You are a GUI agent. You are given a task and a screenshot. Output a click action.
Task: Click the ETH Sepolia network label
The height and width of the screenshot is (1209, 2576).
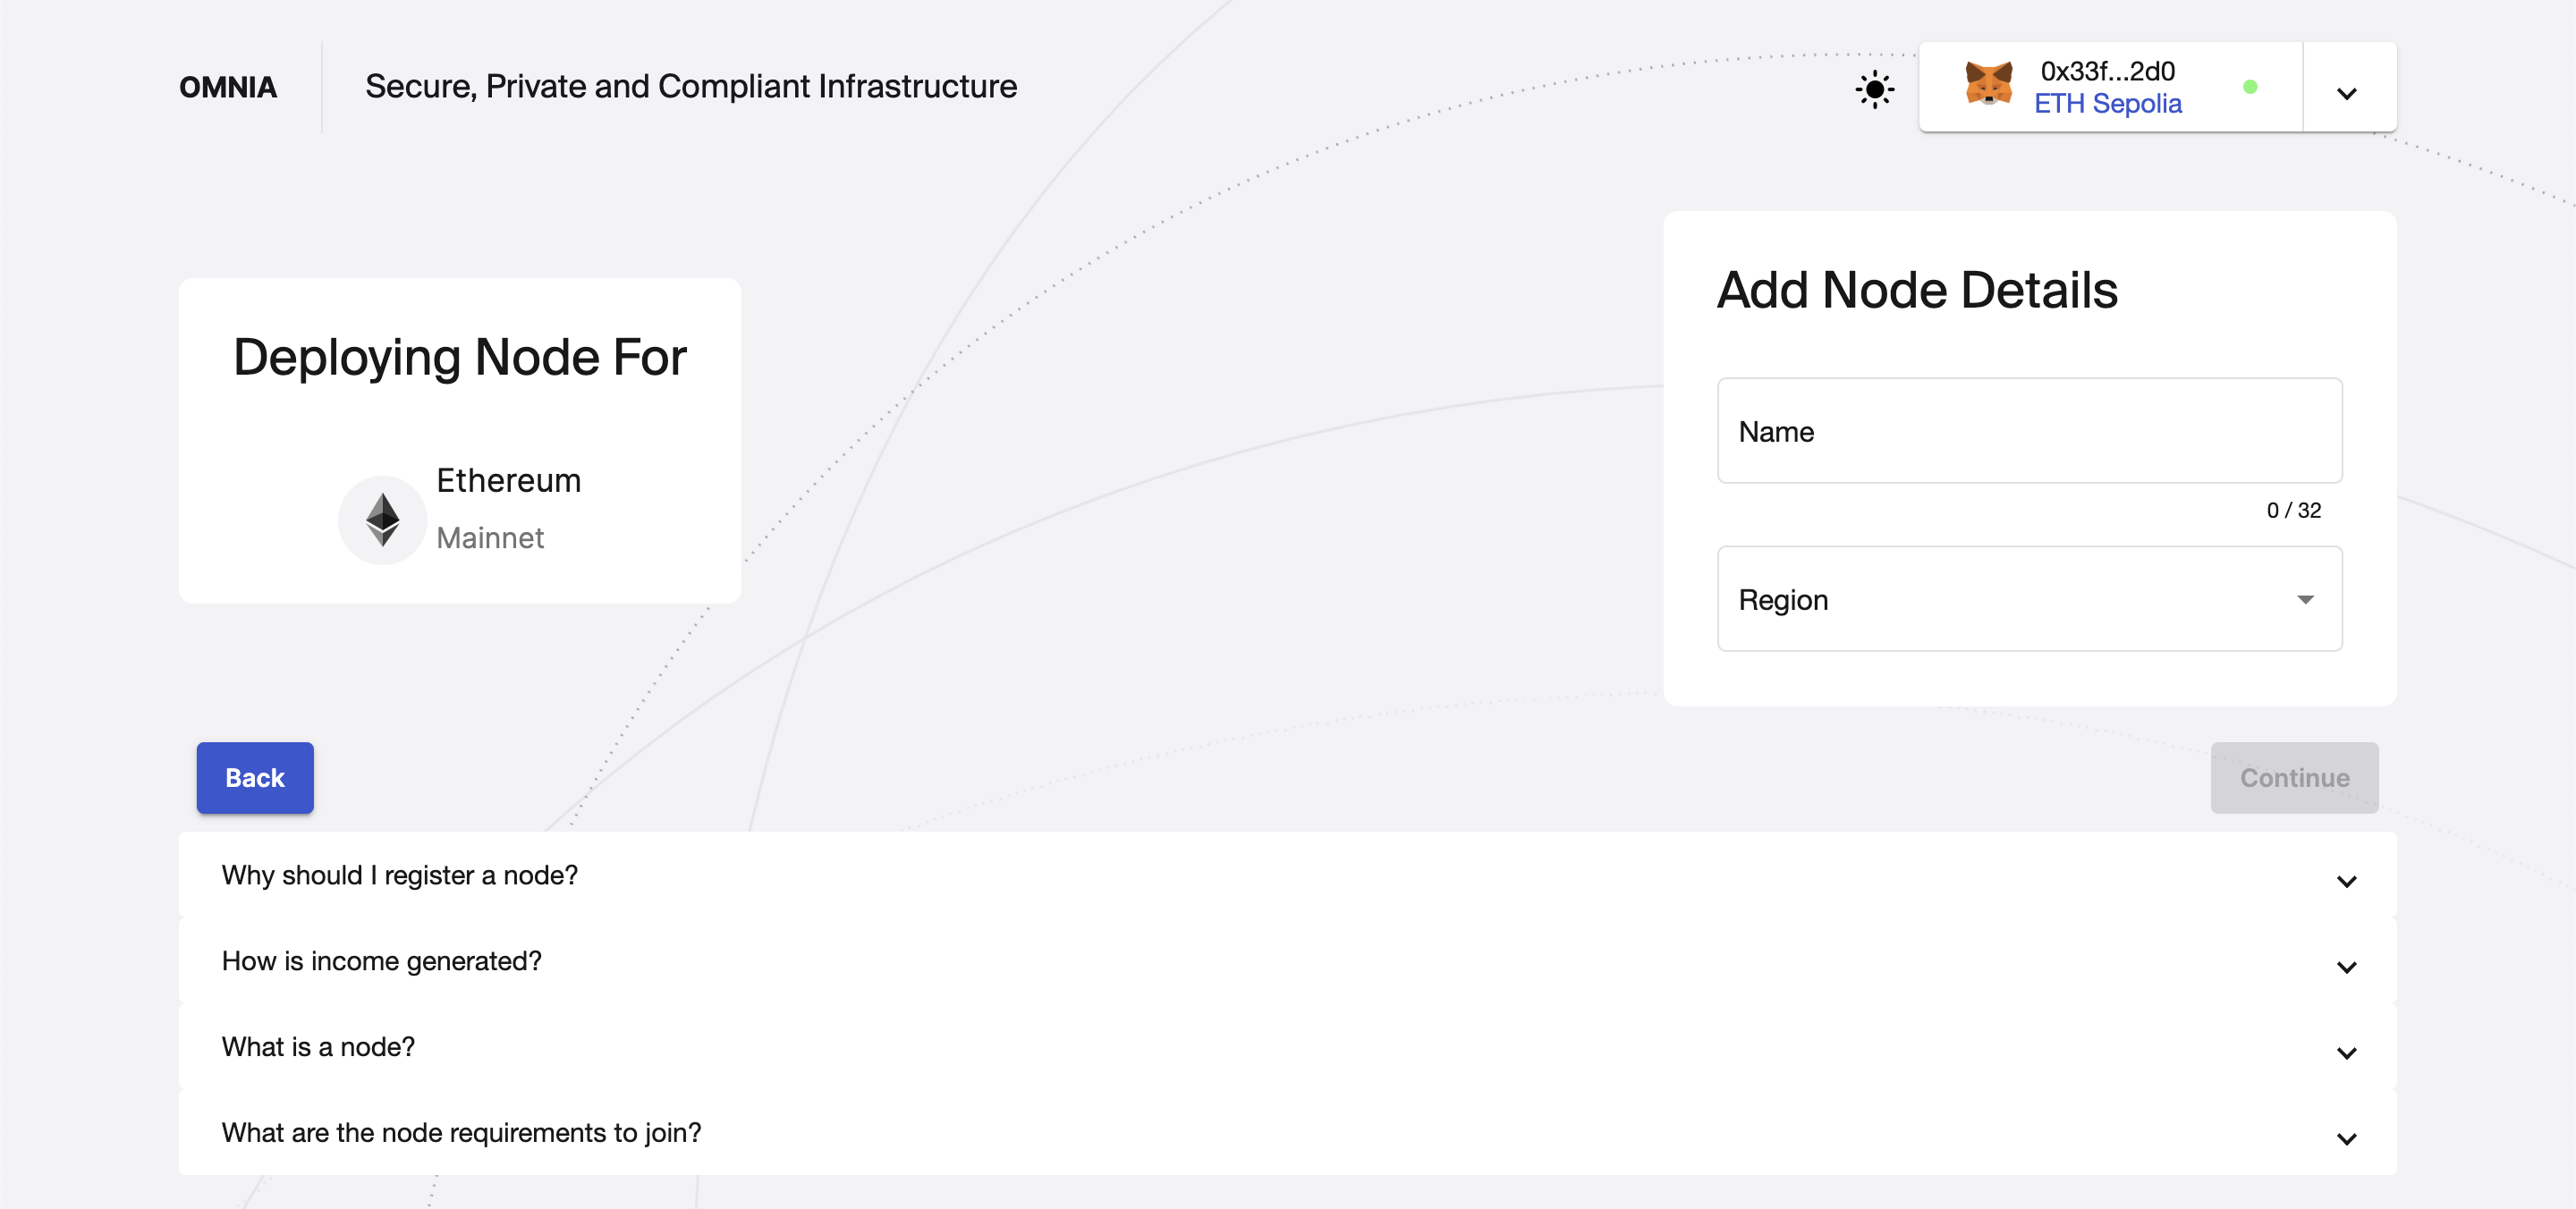[2107, 104]
